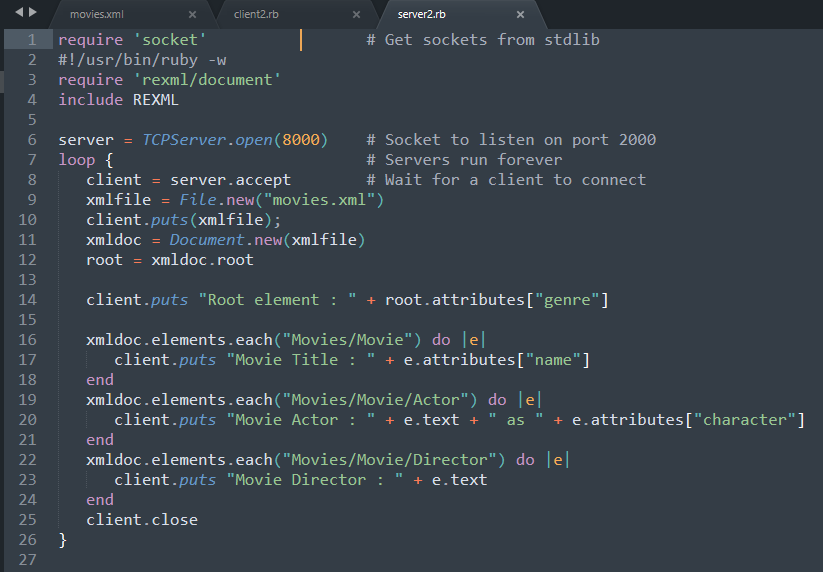
Task: Click the 'loop {' keyword
Action: coord(86,160)
